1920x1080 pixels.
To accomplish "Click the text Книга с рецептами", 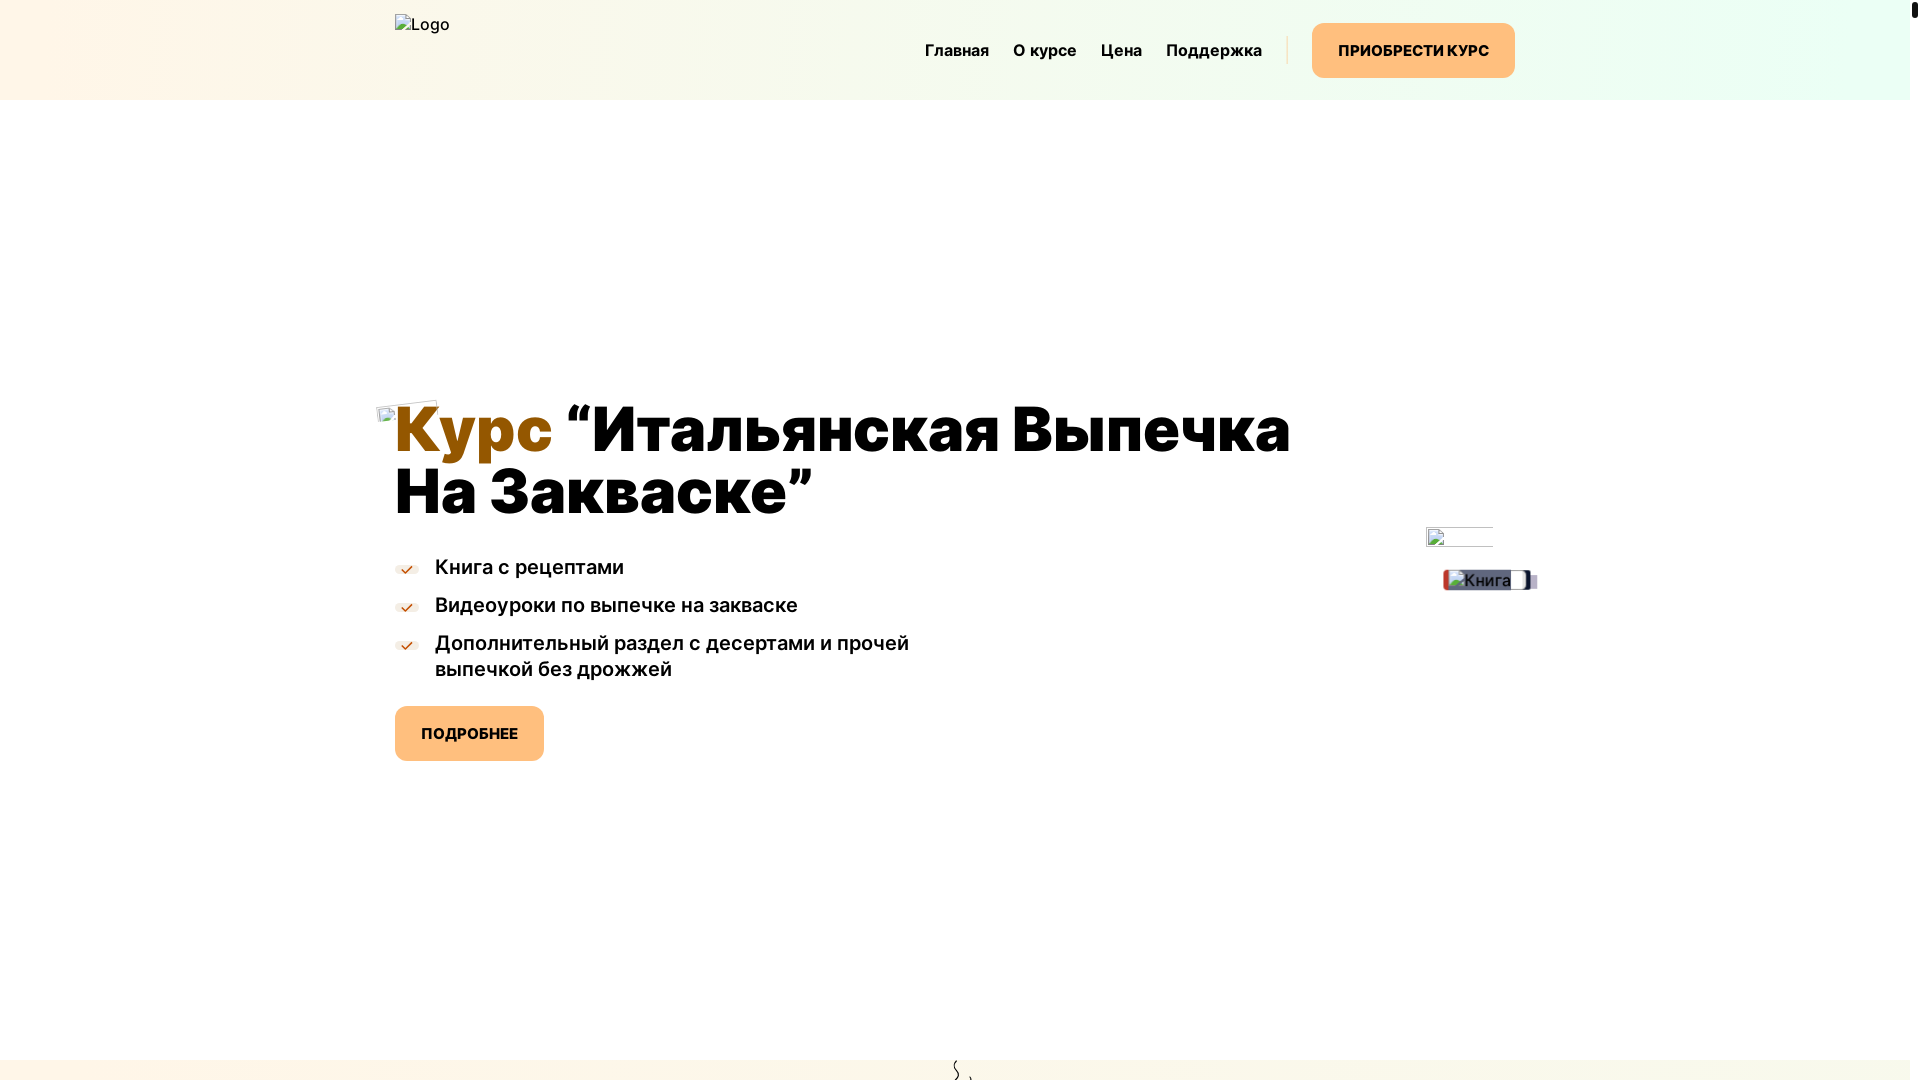I will tap(529, 567).
